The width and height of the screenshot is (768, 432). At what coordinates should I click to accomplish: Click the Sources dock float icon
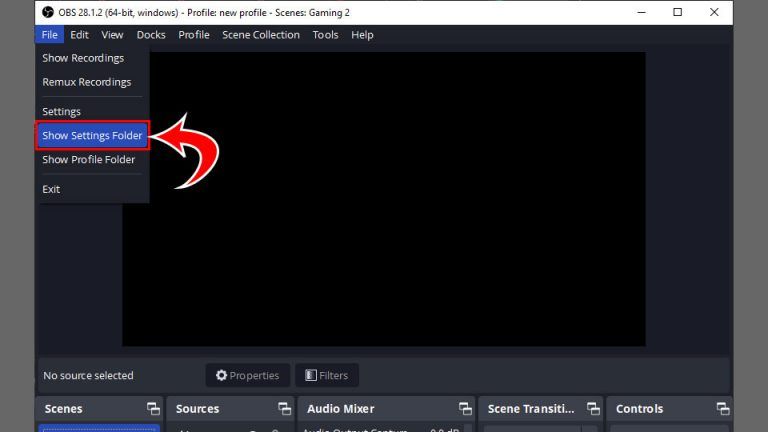tap(283, 409)
